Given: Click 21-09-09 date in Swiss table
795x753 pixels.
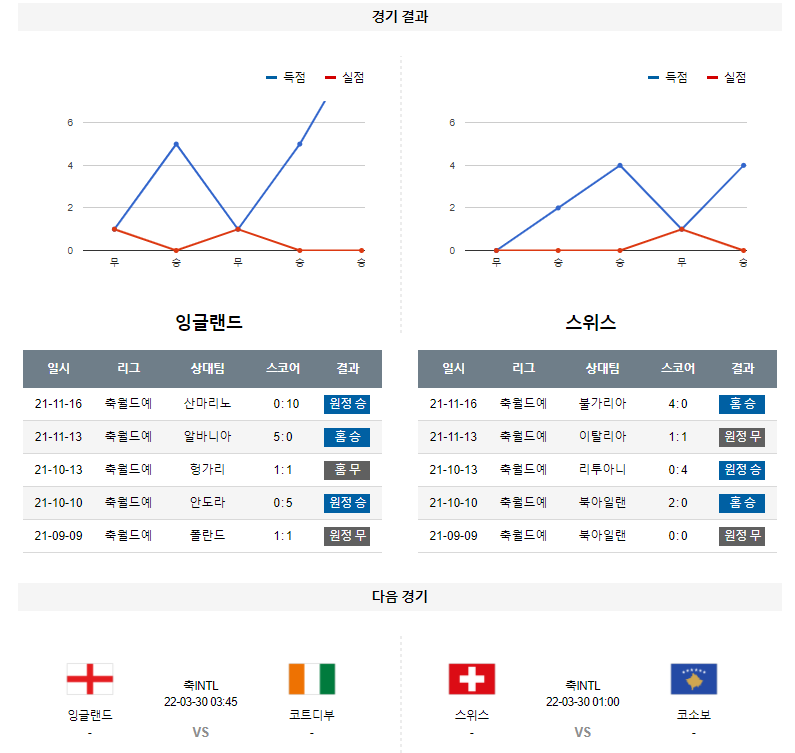Looking at the screenshot, I should [453, 536].
